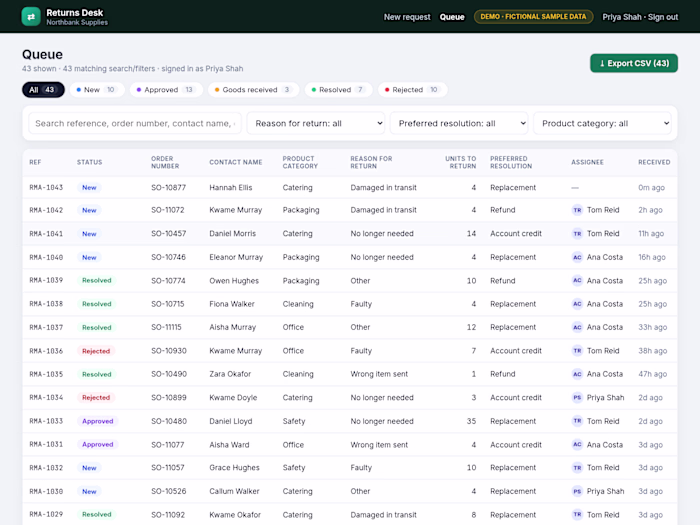The image size is (700, 525).
Task: Click the AC avatar in the RMA-1040 row
Action: click(577, 257)
